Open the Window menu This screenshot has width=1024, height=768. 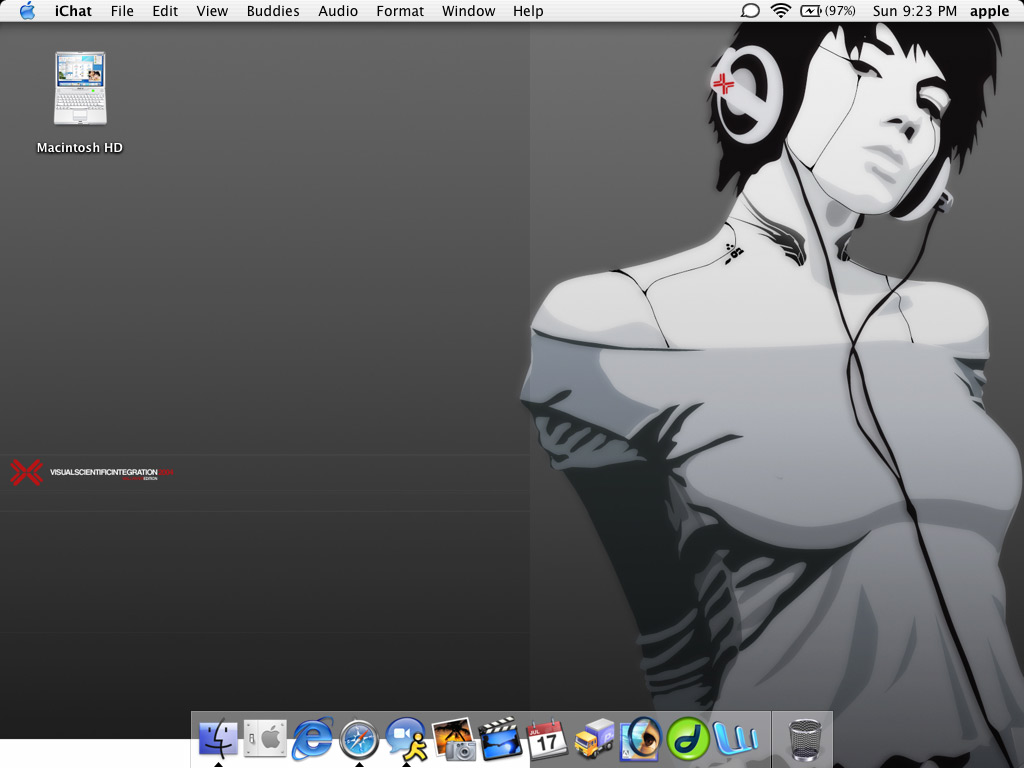[468, 11]
